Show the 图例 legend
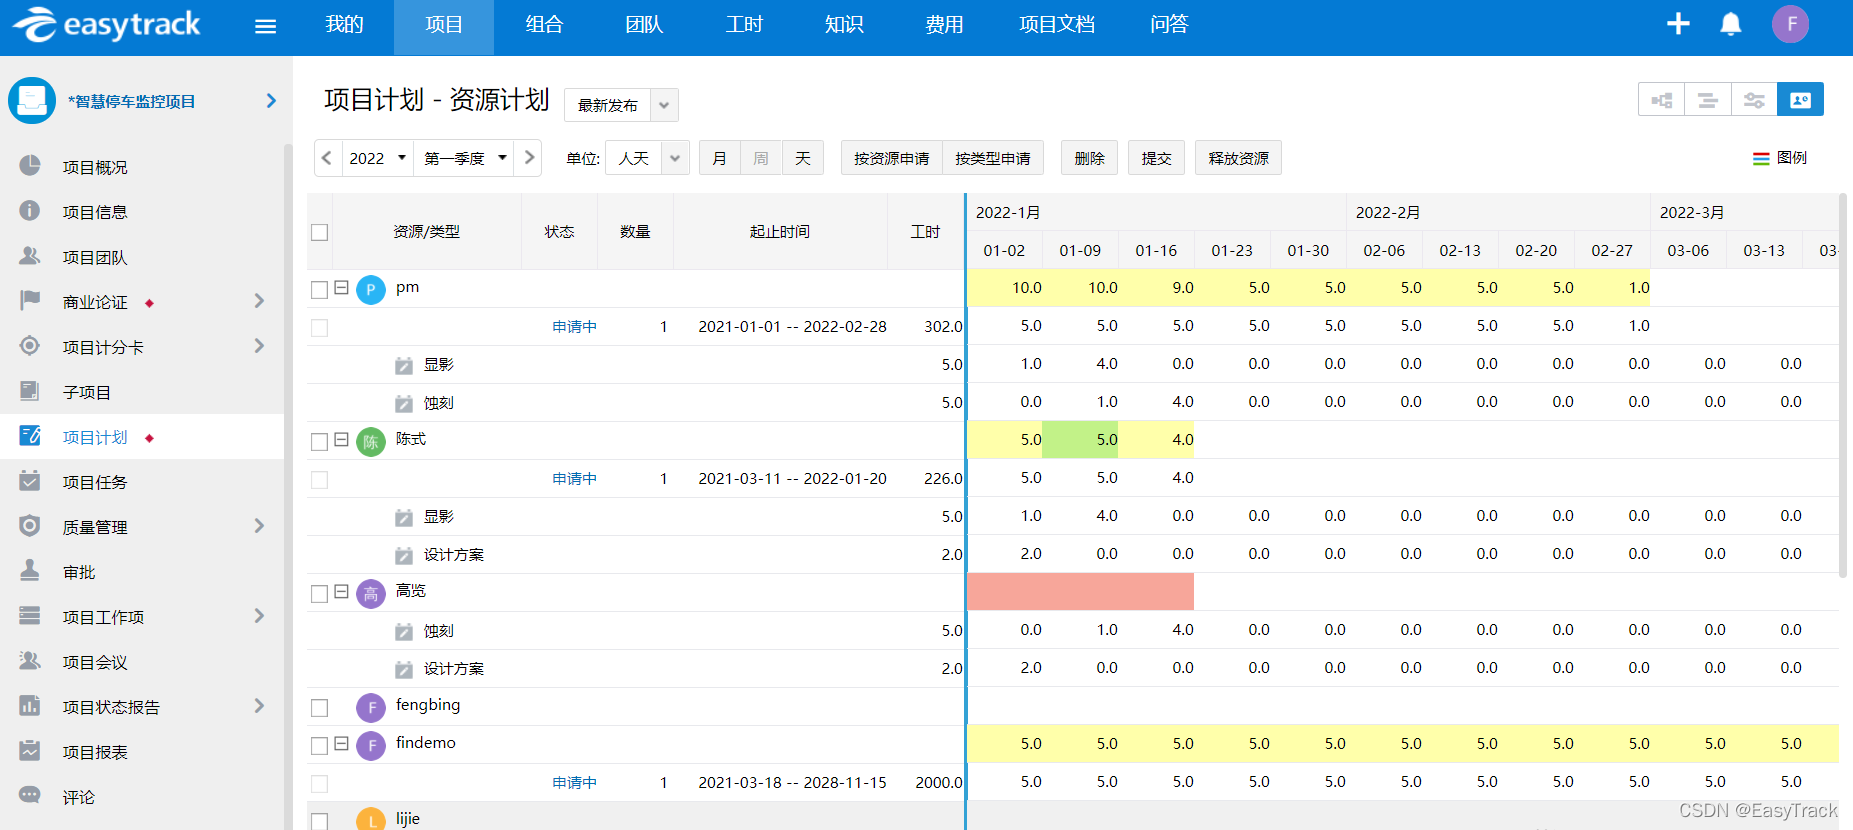 pos(1780,158)
